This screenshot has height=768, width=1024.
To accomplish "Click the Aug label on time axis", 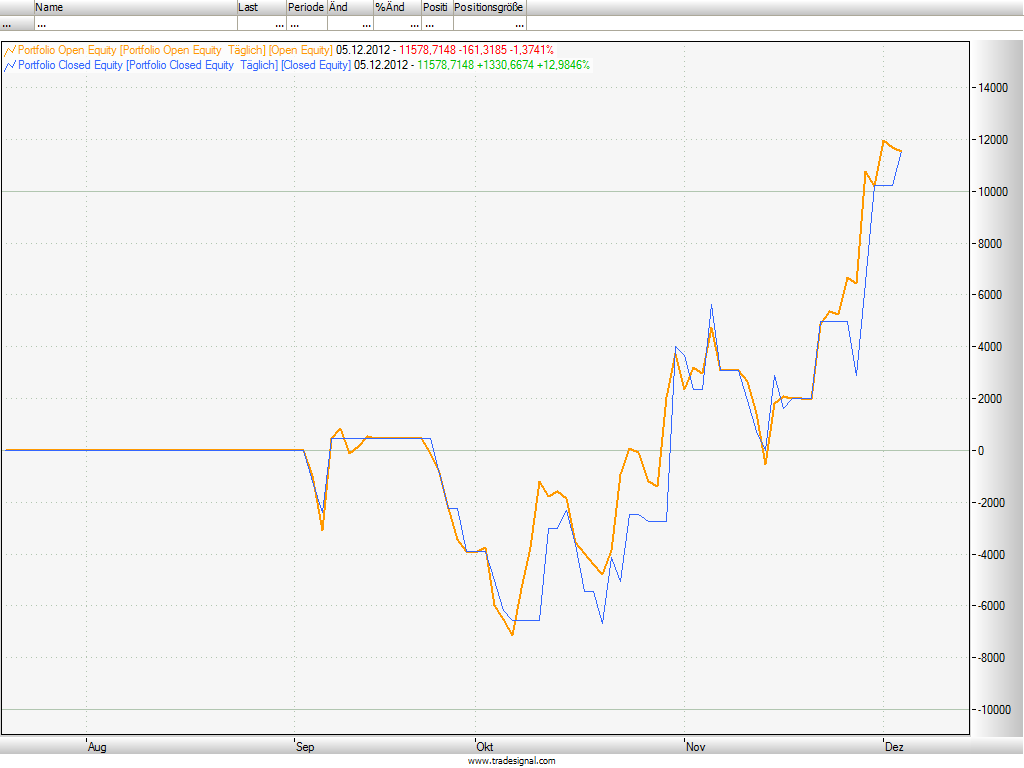I will click(97, 747).
